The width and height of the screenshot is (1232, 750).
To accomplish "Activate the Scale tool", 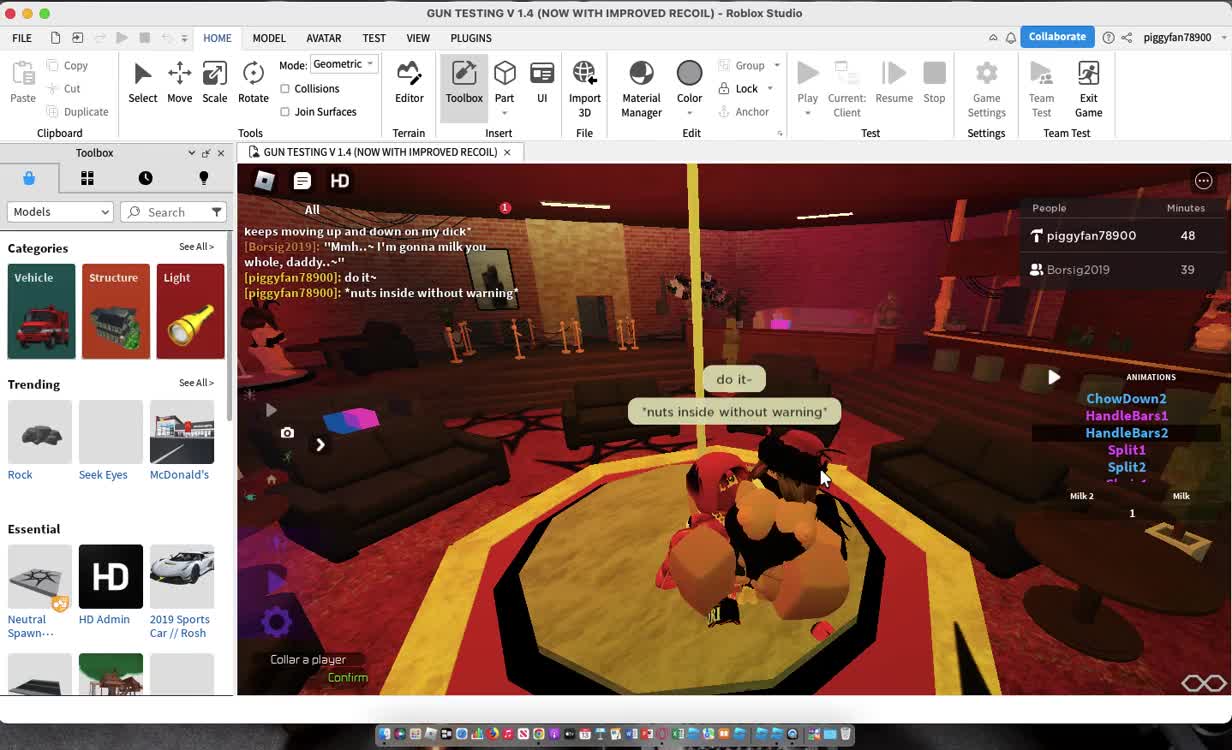I will 214,82.
